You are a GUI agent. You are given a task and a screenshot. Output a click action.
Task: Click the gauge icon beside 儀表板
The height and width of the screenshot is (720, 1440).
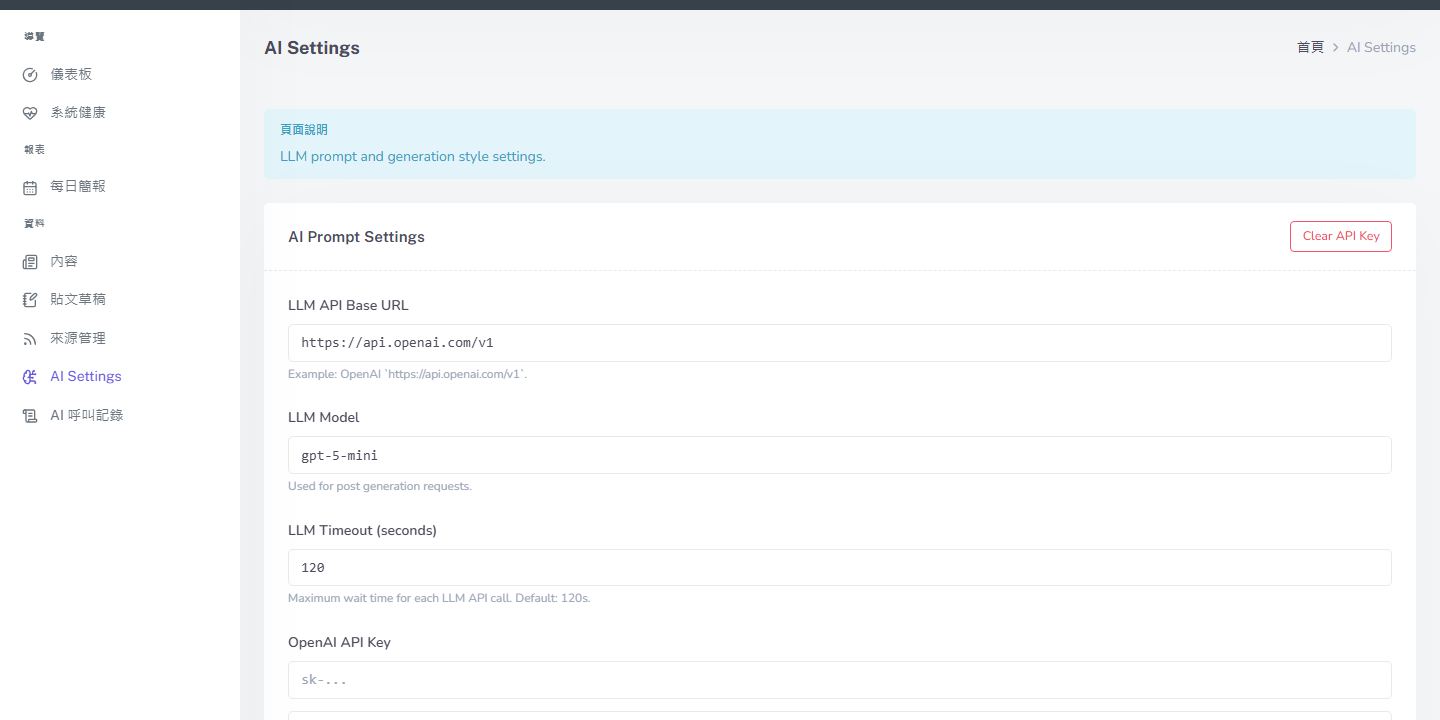coord(30,75)
